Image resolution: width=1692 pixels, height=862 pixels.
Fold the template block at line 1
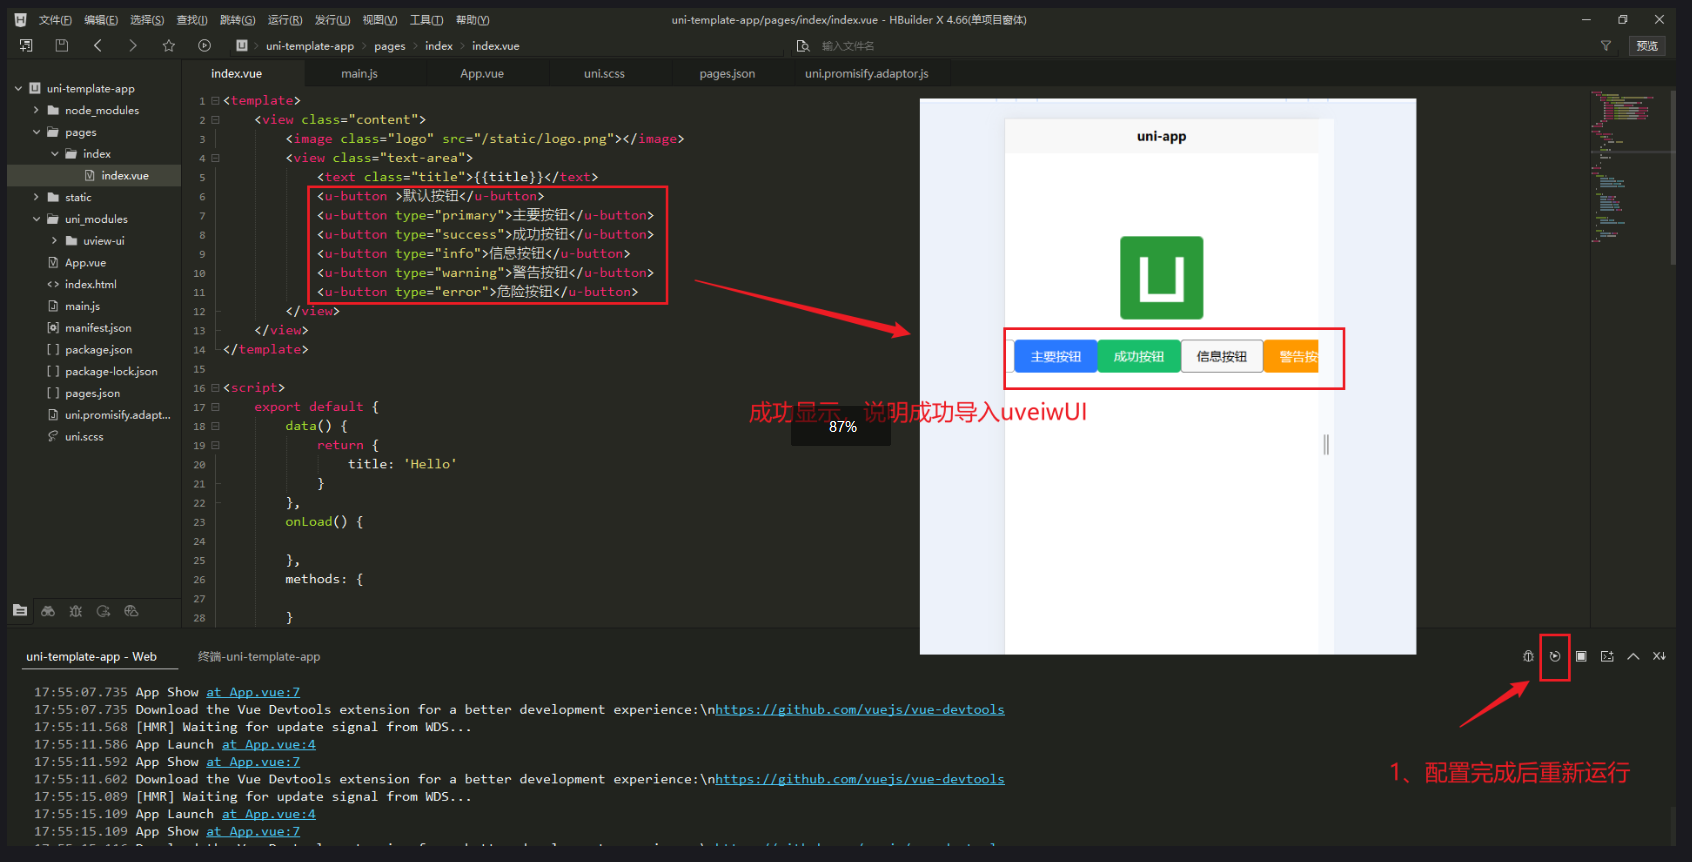(215, 101)
